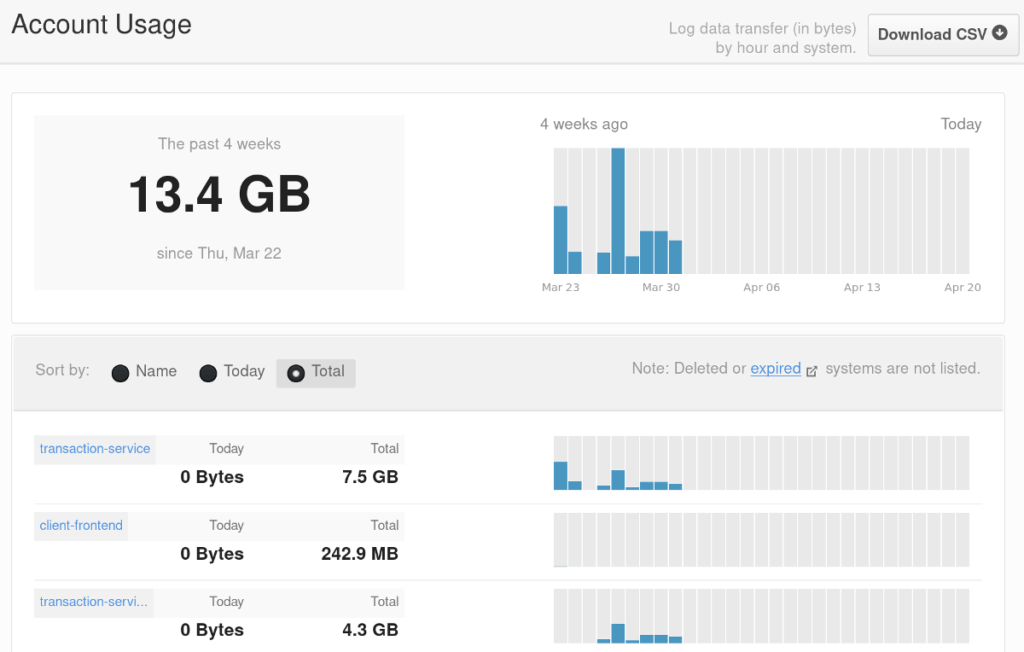Viewport: 1024px width, 652px height.
Task: Select the Total sort radio button
Action: (x=296, y=373)
